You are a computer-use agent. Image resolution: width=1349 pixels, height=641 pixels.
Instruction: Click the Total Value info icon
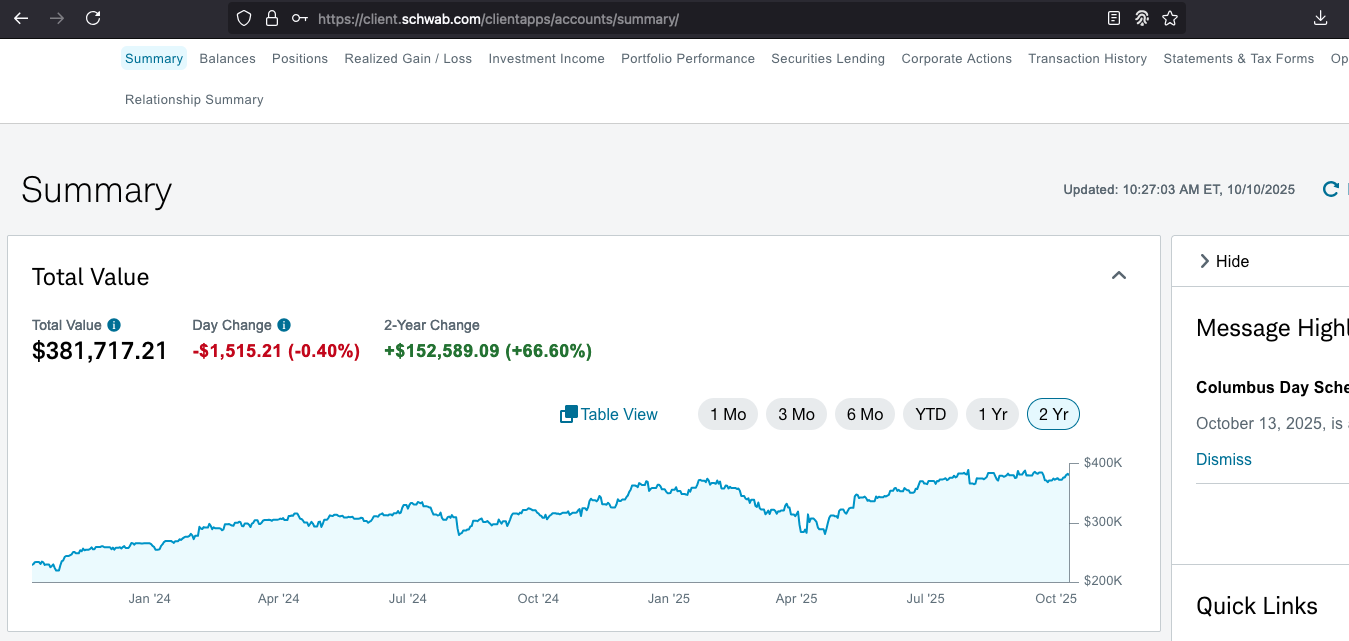(x=114, y=325)
